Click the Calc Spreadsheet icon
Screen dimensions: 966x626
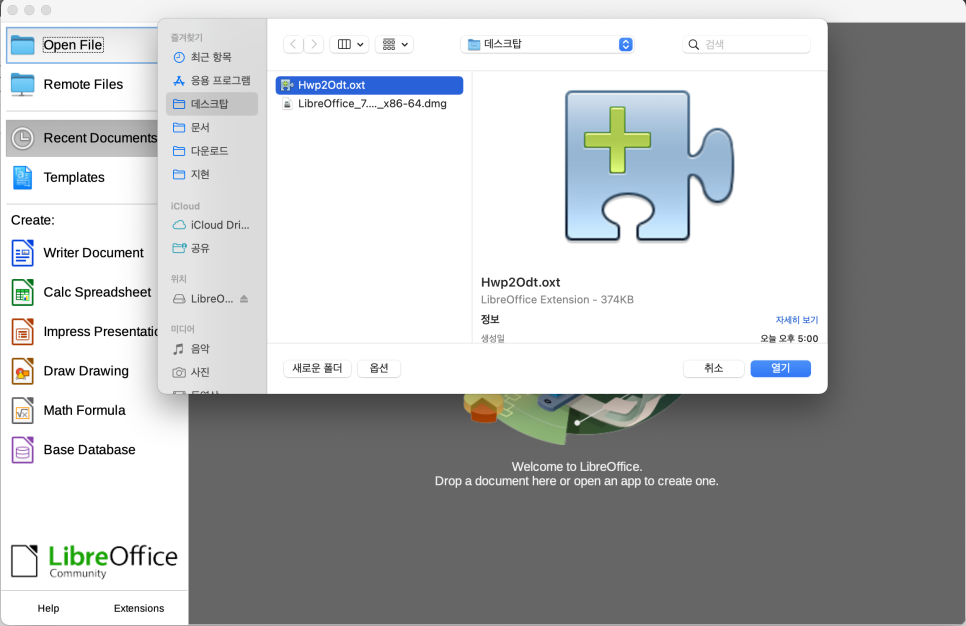tap(23, 293)
